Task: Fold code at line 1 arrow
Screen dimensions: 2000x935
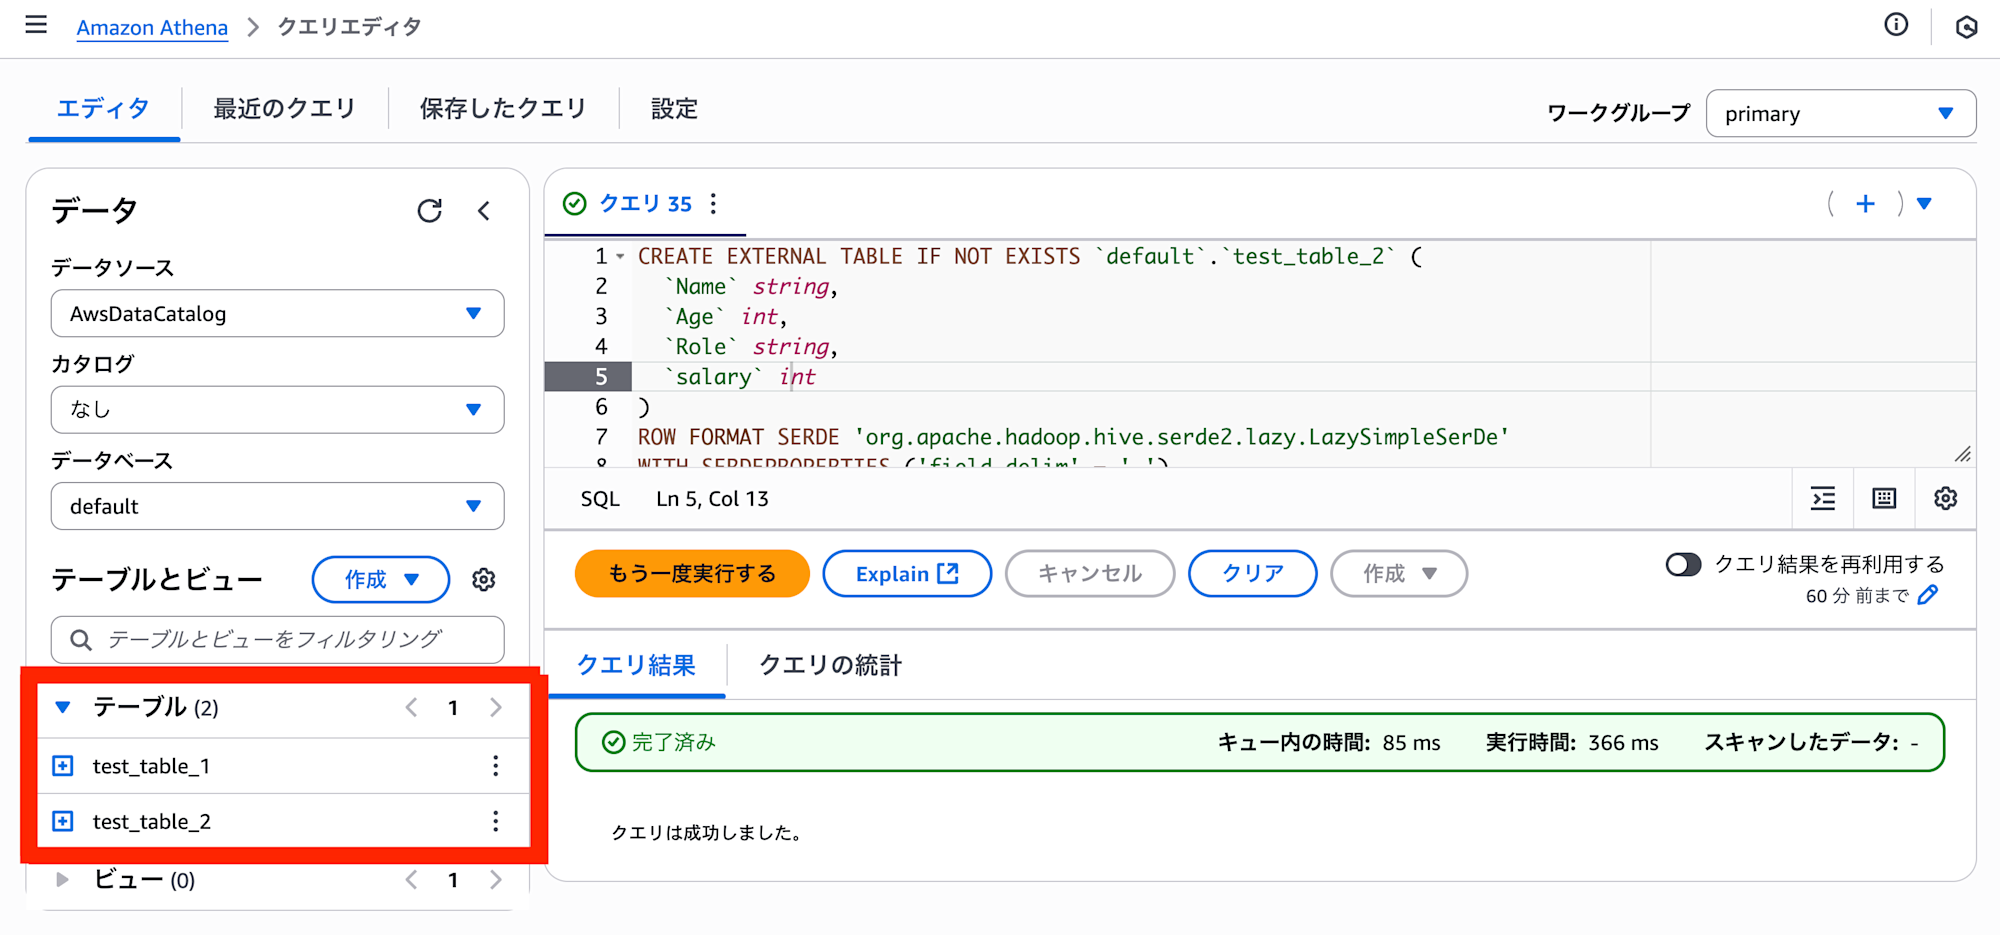Action: (620, 257)
